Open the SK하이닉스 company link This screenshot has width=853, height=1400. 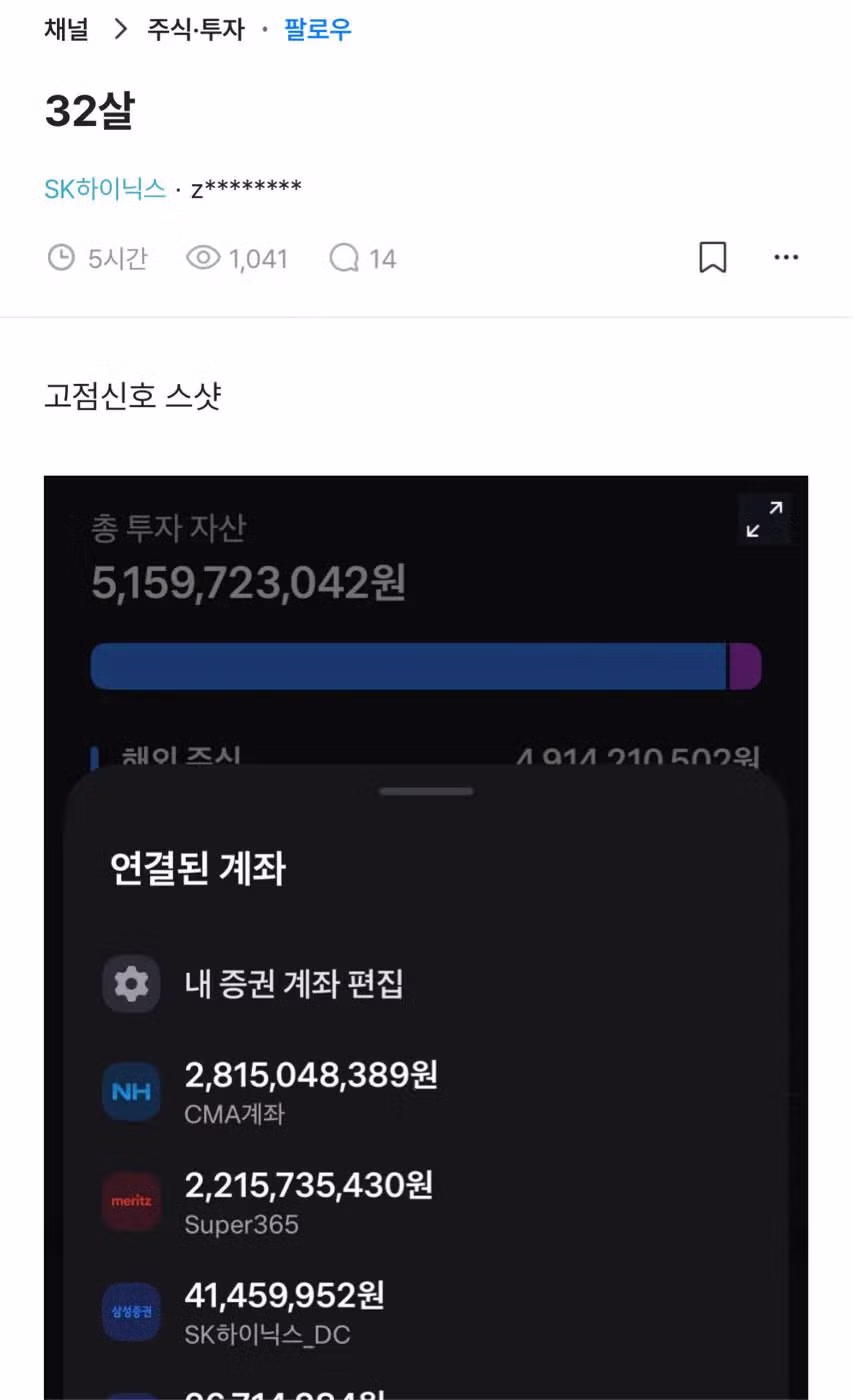click(105, 188)
